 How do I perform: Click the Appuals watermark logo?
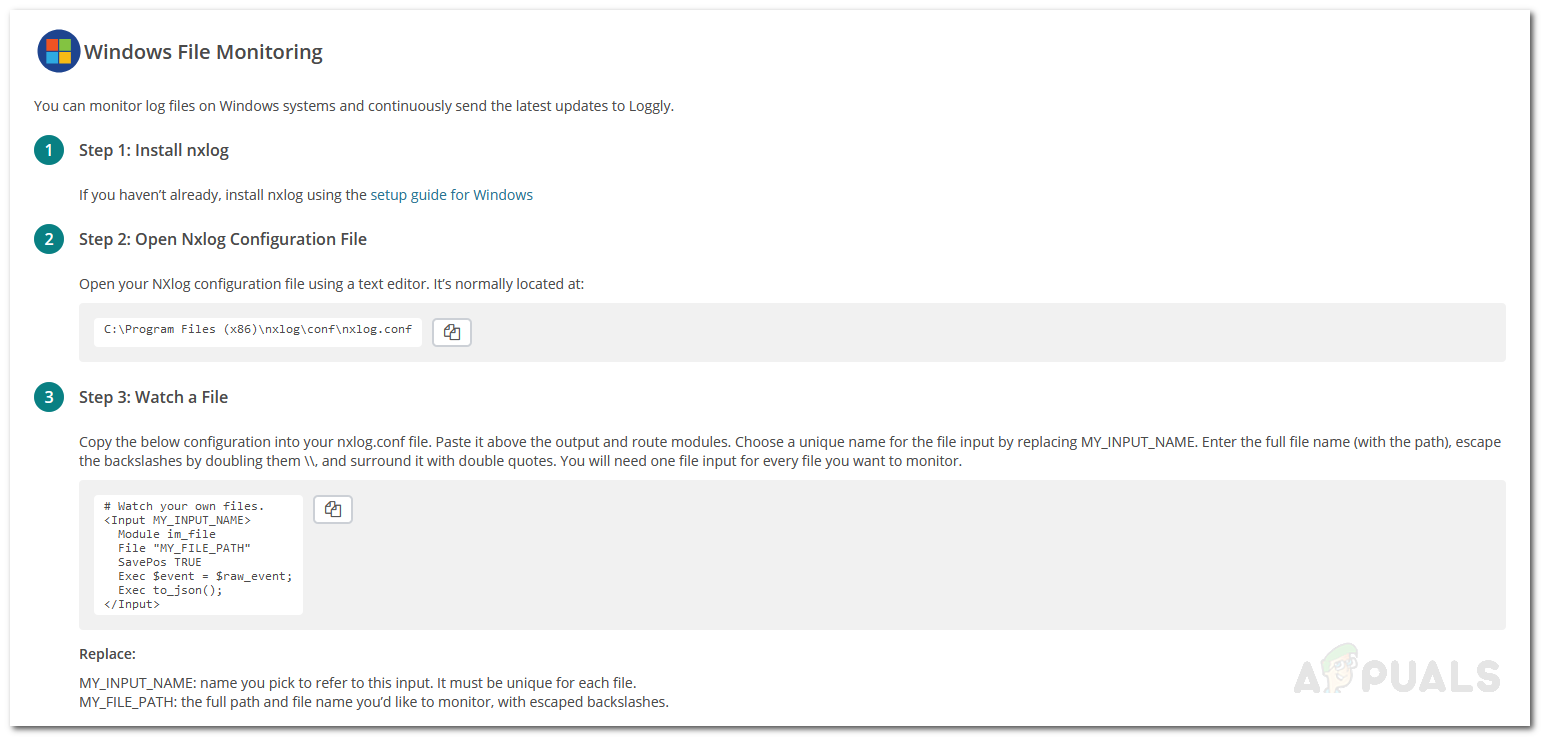[x=1396, y=673]
